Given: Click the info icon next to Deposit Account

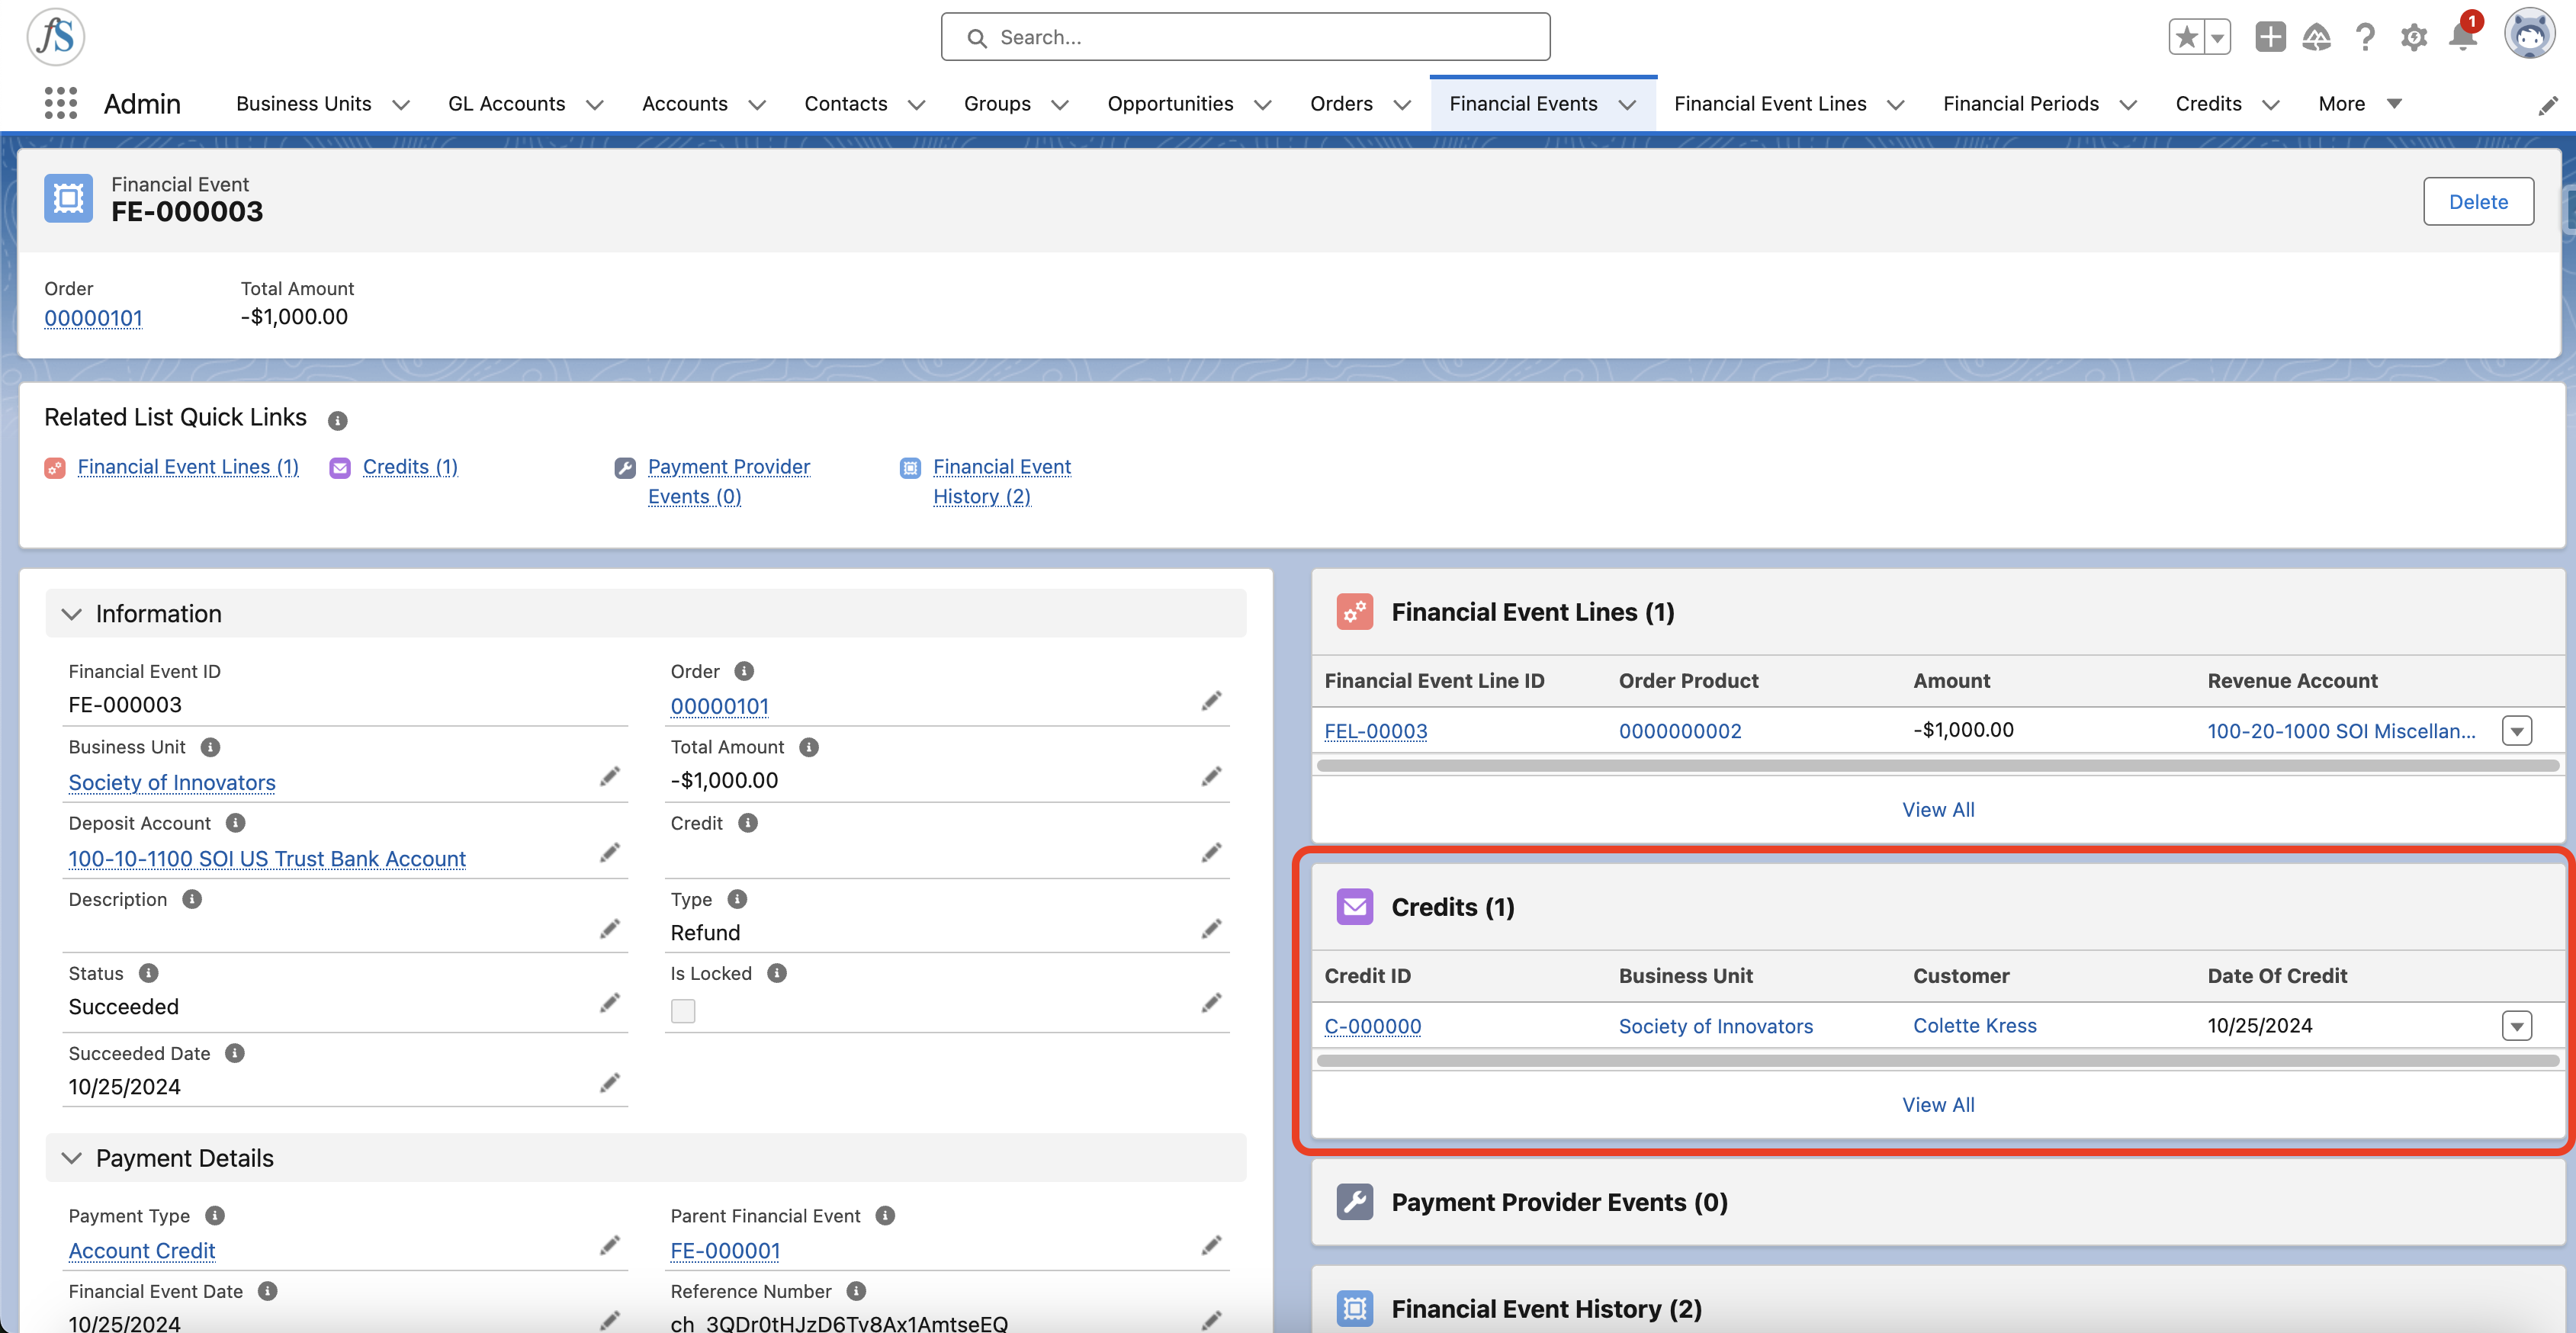Looking at the screenshot, I should [235, 823].
